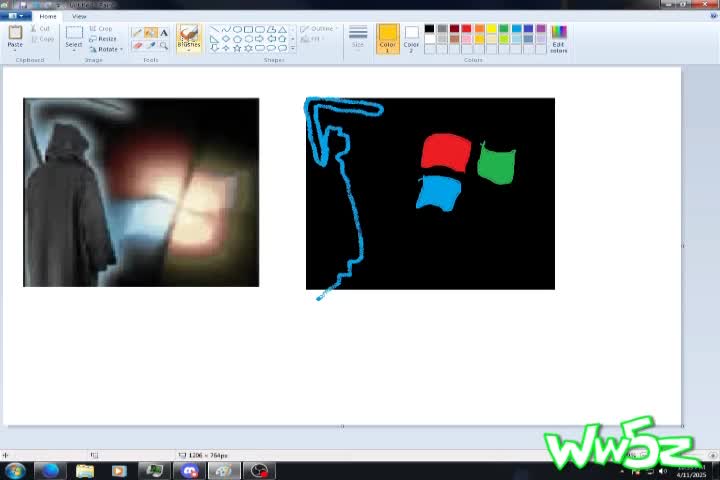Viewport: 720px width, 480px height.
Task: Pick the red color swatch
Action: tap(467, 29)
